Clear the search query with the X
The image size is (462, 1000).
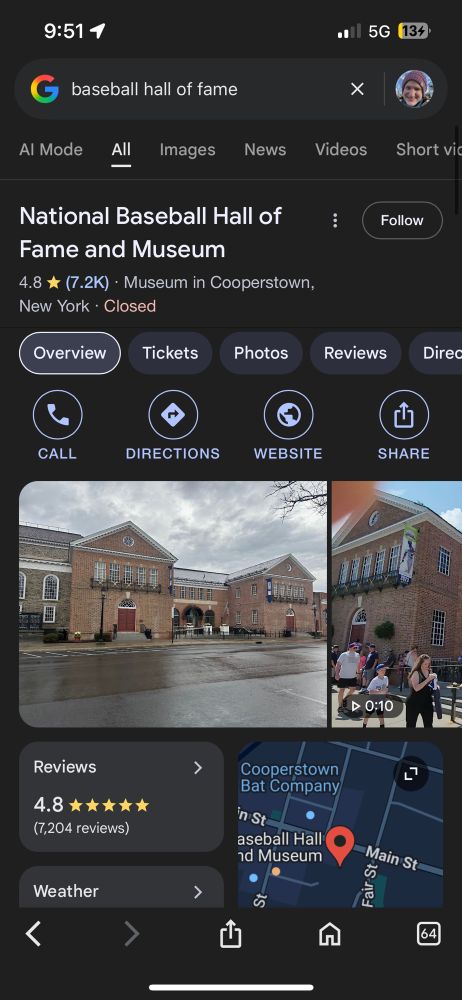pyautogui.click(x=357, y=89)
